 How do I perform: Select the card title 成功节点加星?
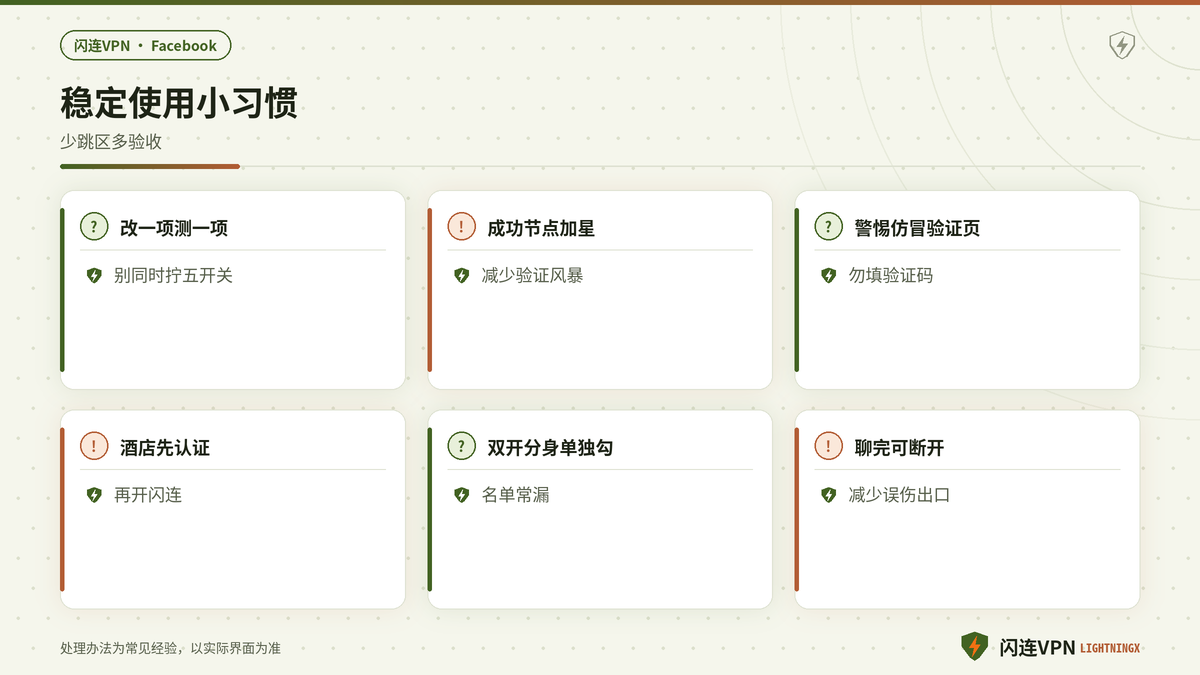click(x=541, y=228)
